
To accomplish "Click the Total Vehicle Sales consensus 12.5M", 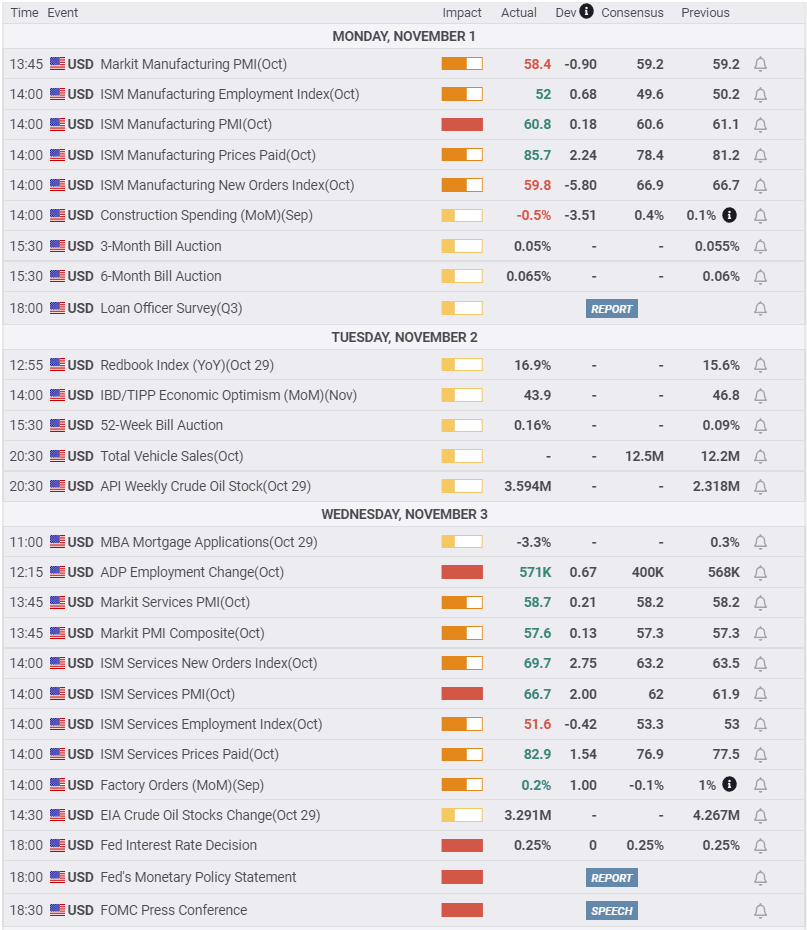I will tap(644, 456).
